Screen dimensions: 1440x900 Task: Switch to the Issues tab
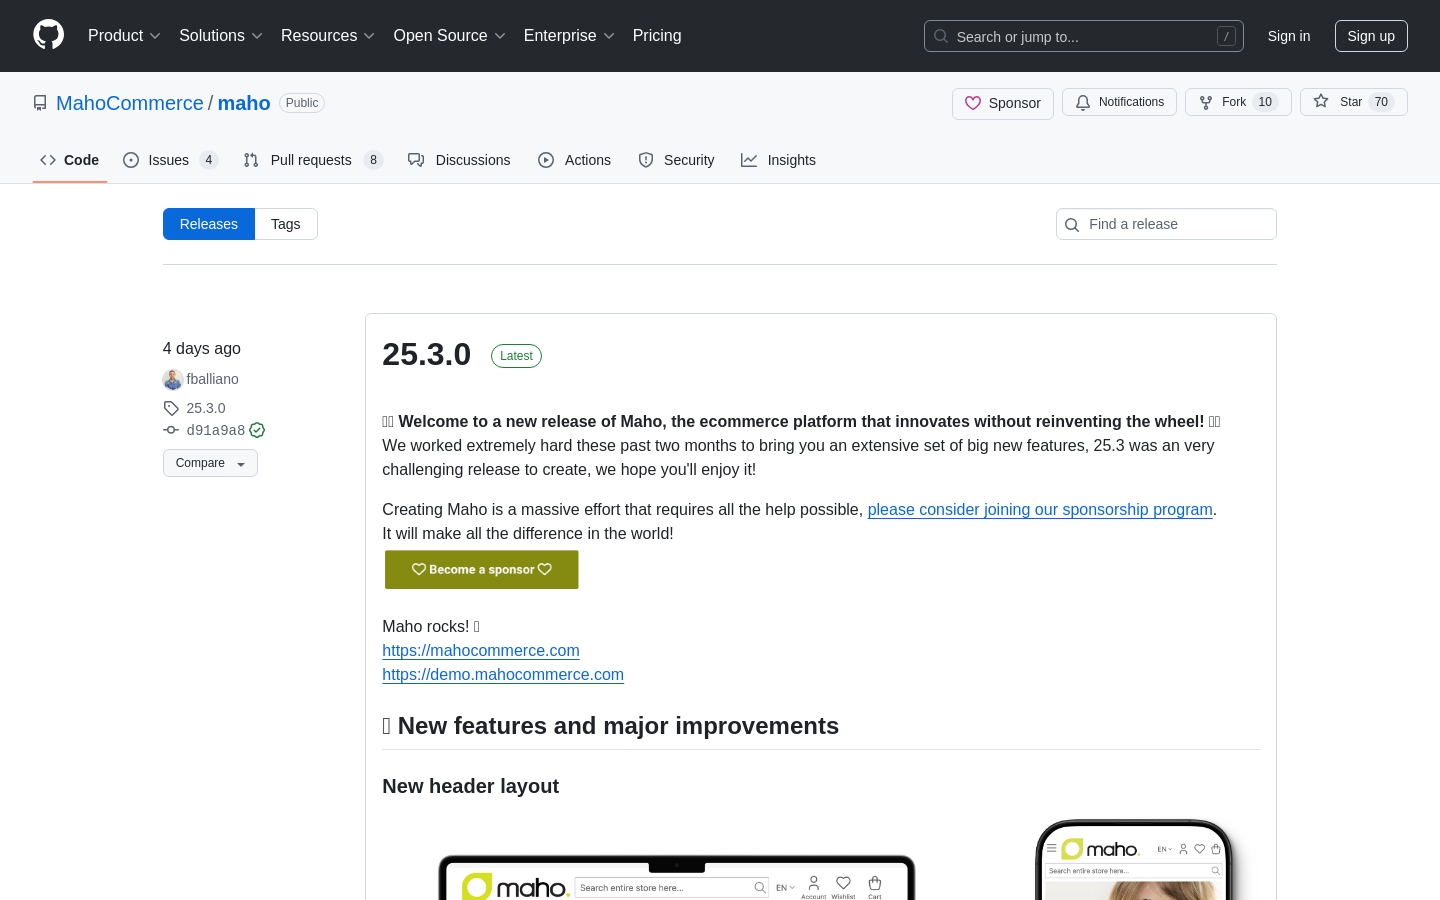[x=170, y=160]
